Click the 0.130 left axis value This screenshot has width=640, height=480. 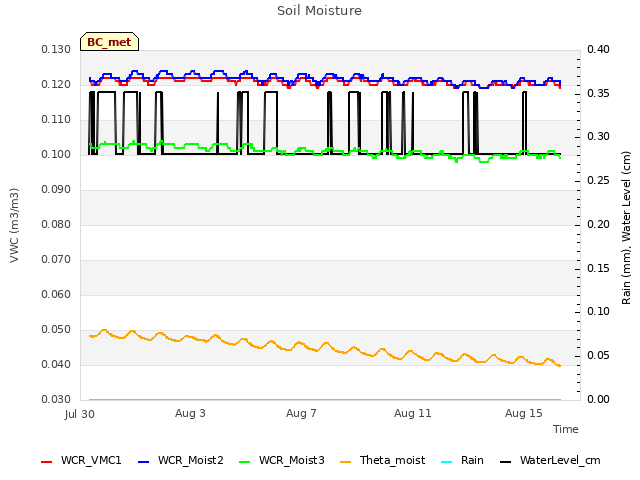(x=56, y=50)
